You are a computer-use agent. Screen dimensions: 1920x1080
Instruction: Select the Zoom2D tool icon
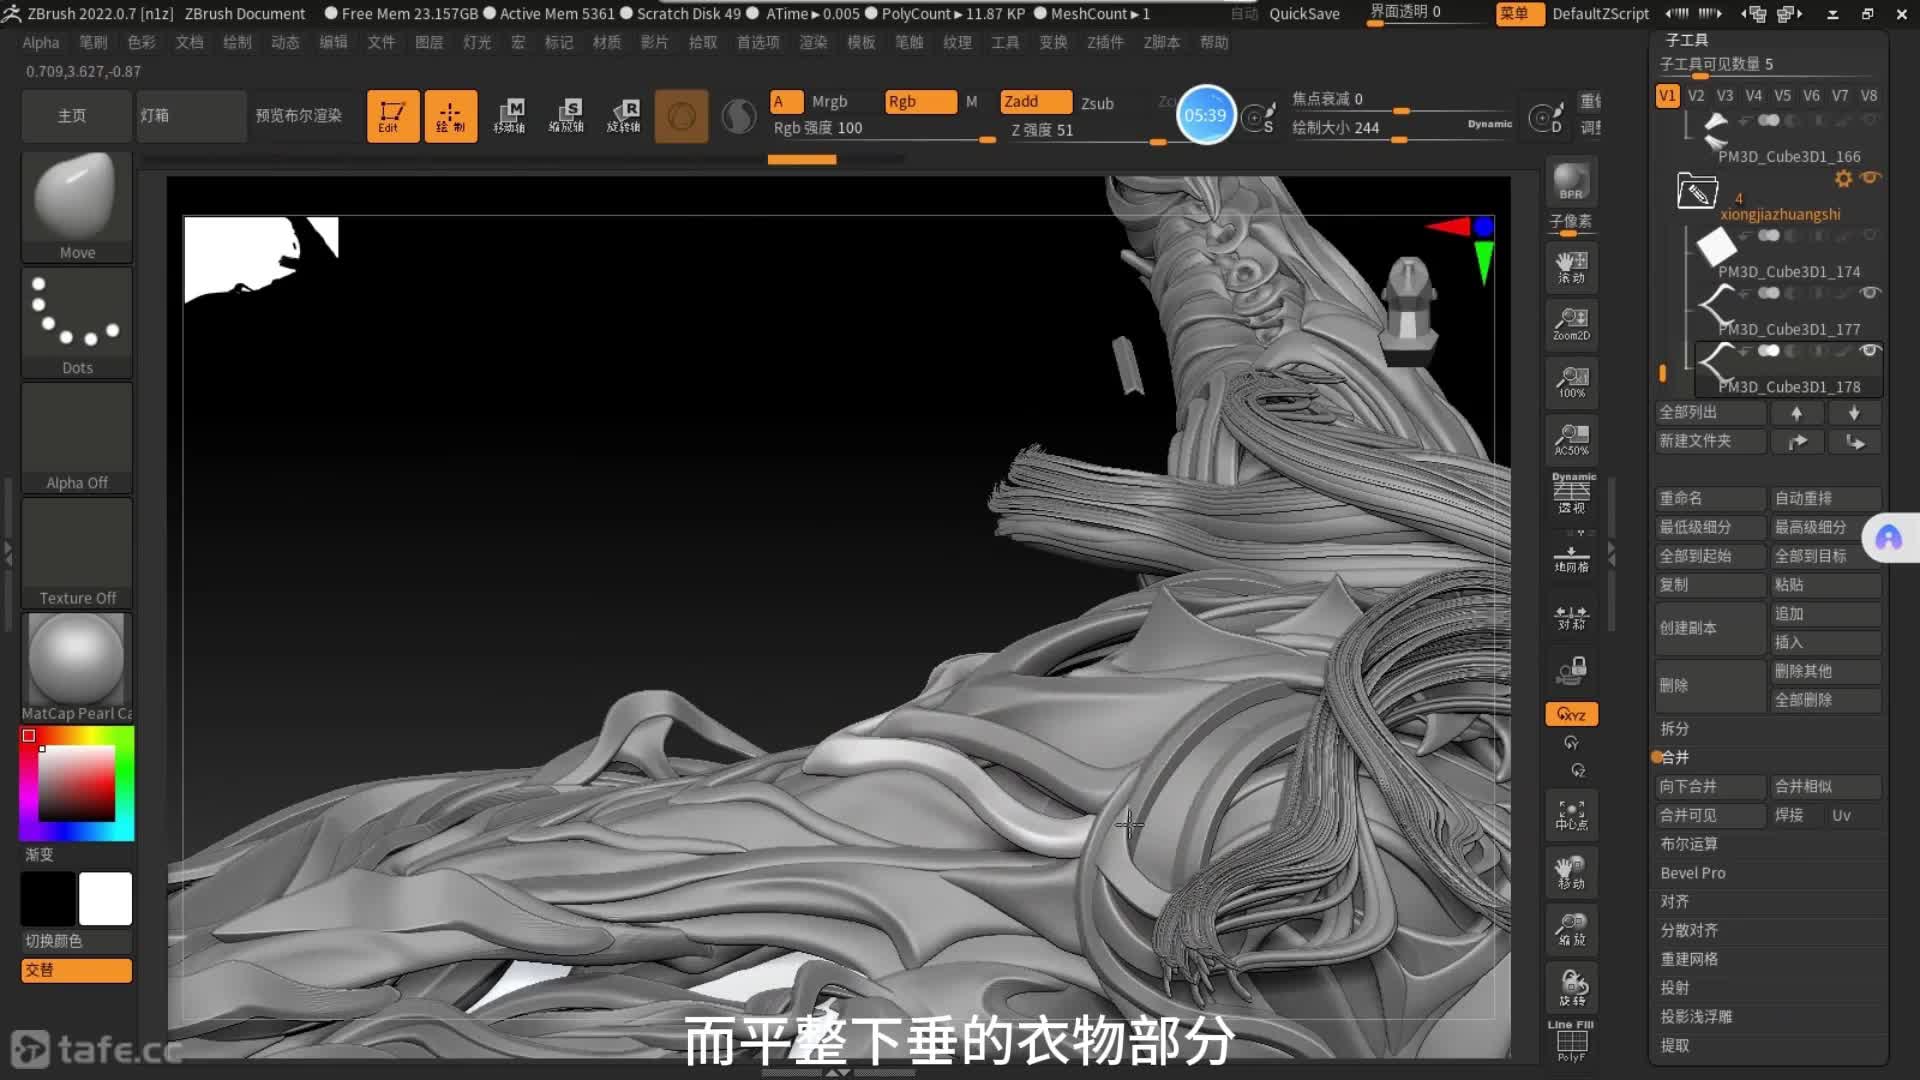coord(1571,324)
